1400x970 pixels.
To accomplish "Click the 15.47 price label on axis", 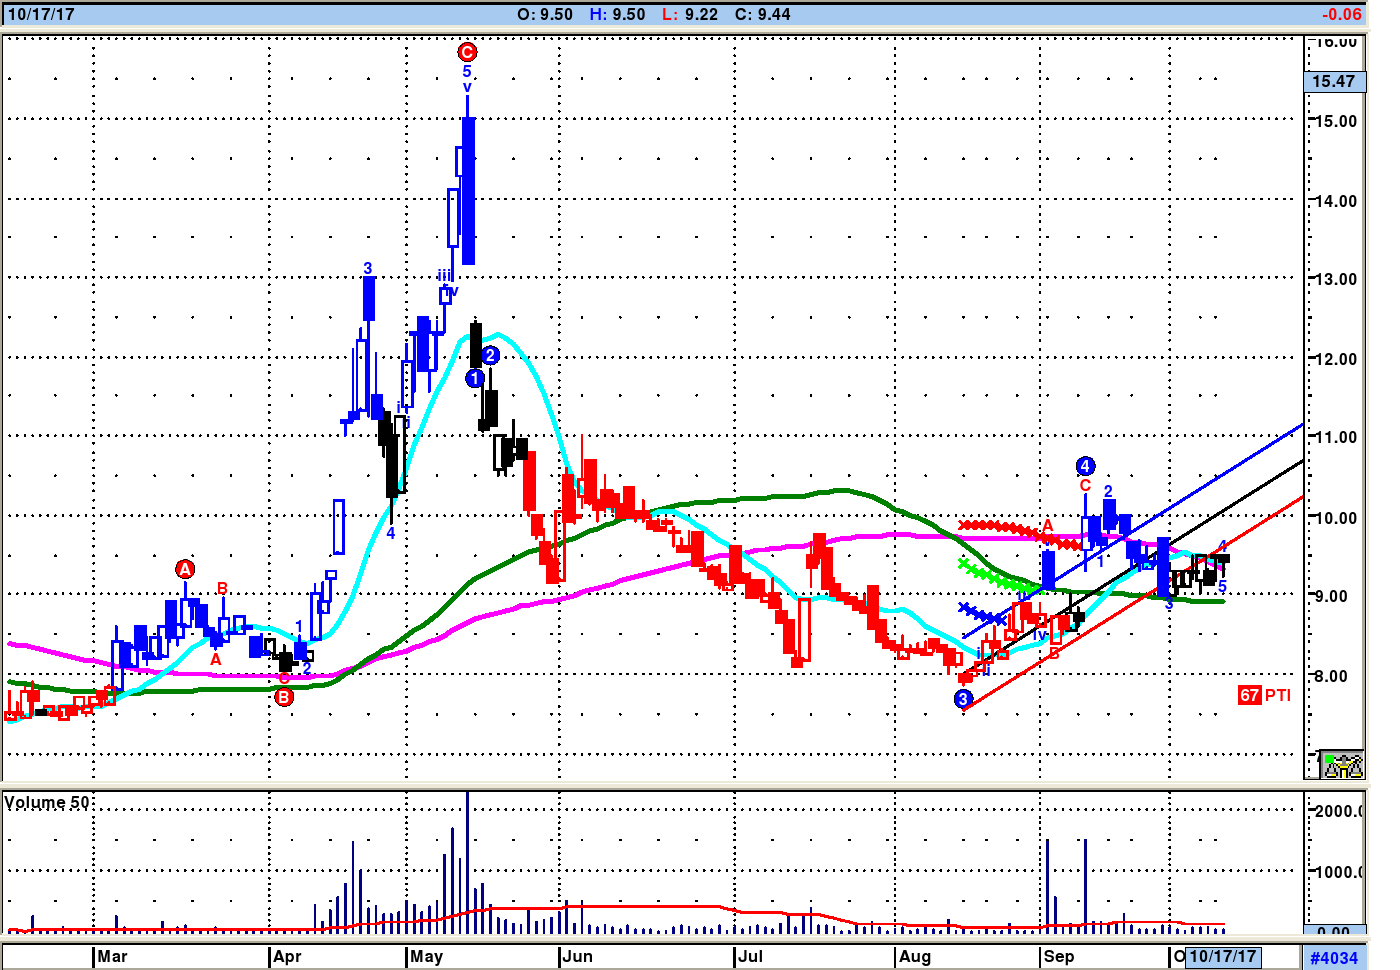I will [1334, 81].
